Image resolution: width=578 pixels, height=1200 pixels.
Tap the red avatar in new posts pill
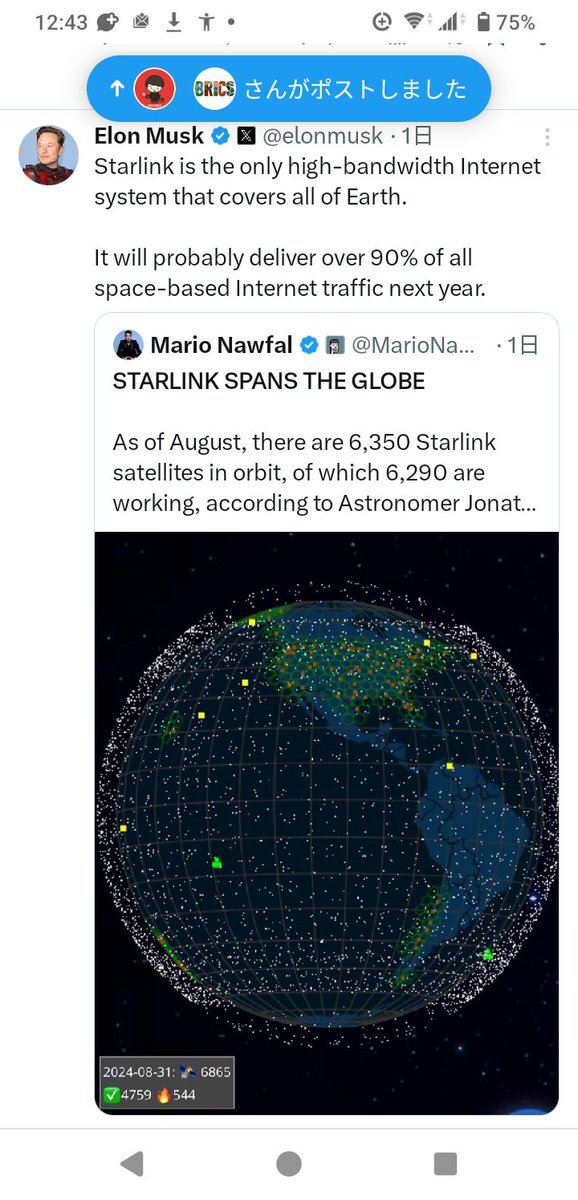[x=154, y=89]
